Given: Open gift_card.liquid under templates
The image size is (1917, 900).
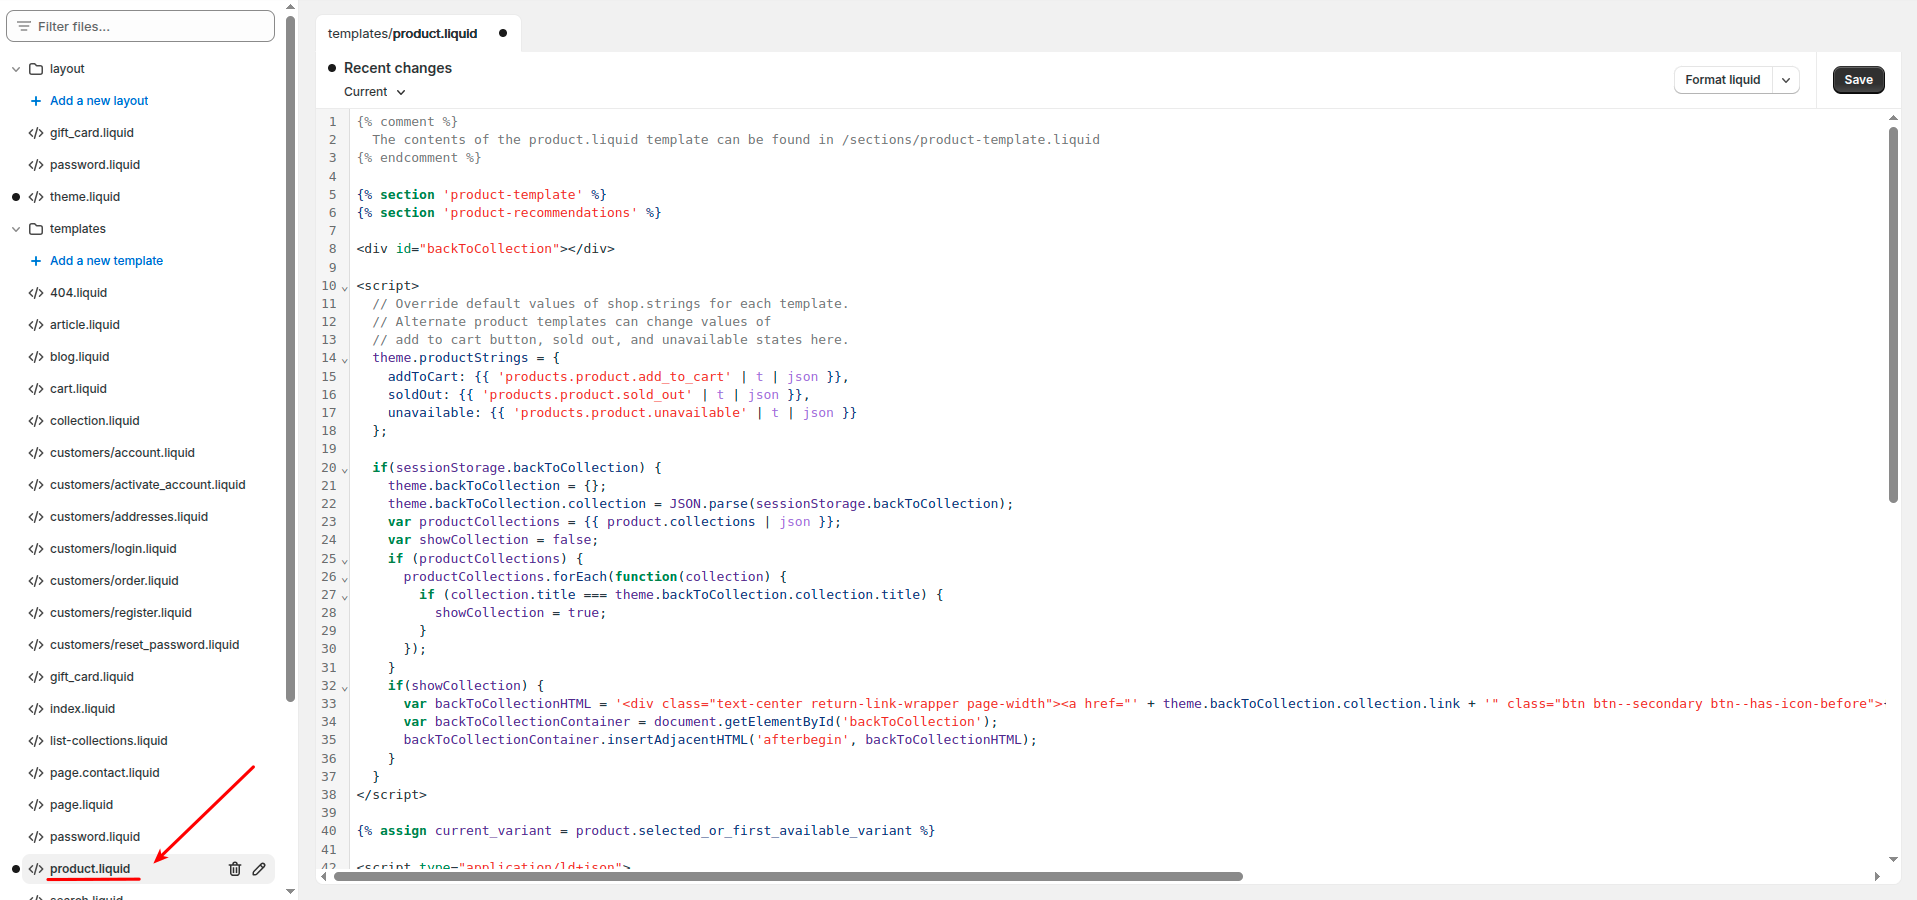Looking at the screenshot, I should pos(92,677).
